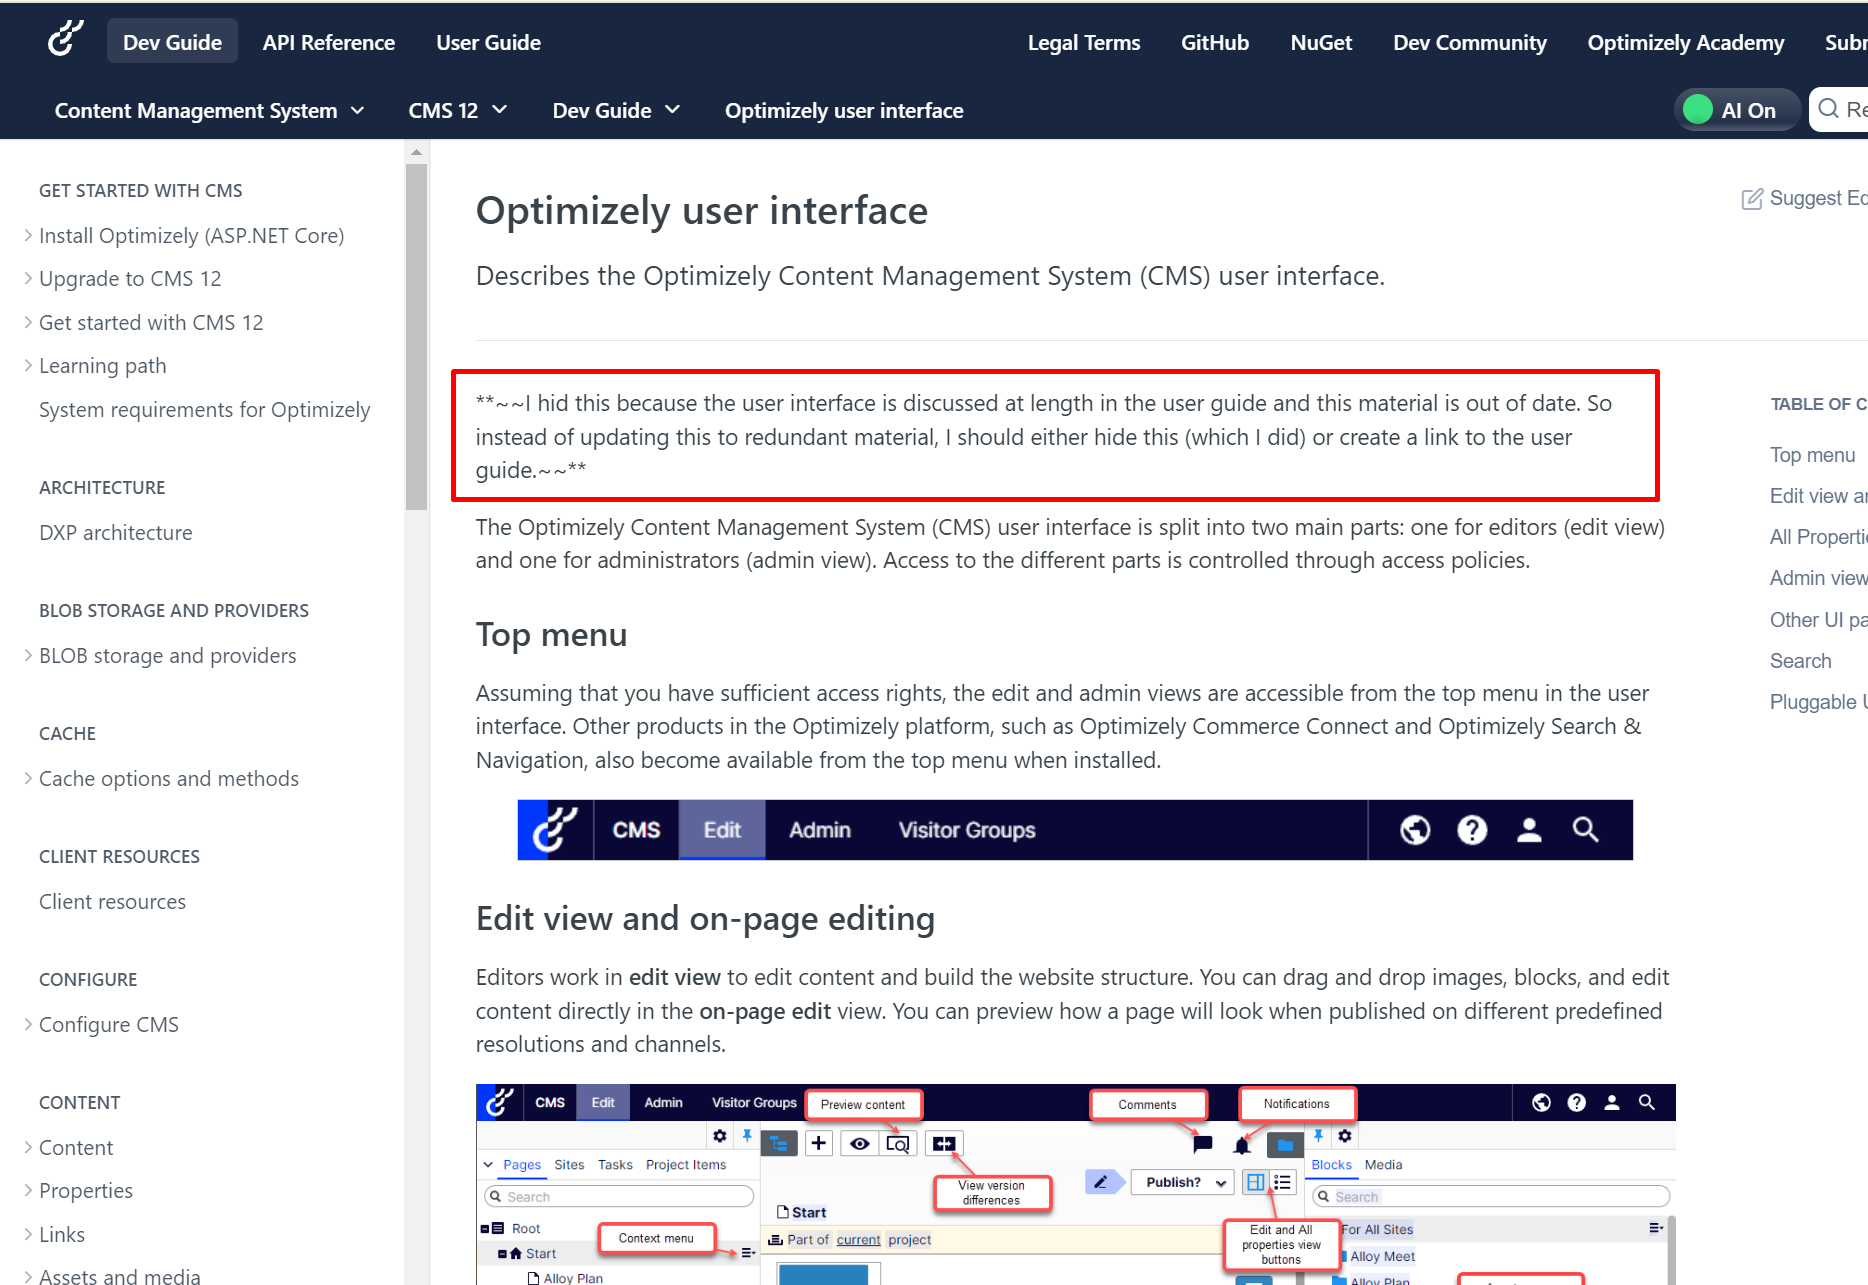Open DXP architecture sidebar page

(x=115, y=533)
